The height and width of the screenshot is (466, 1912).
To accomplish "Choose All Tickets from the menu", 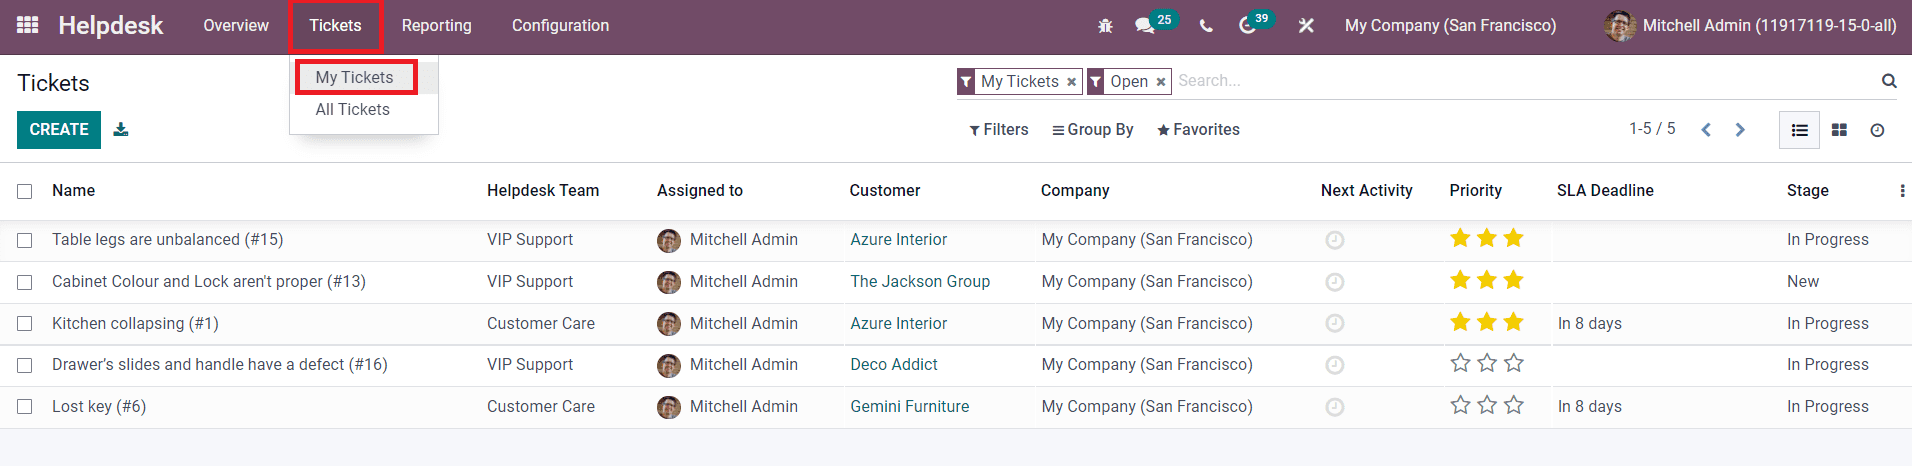I will click(x=352, y=110).
